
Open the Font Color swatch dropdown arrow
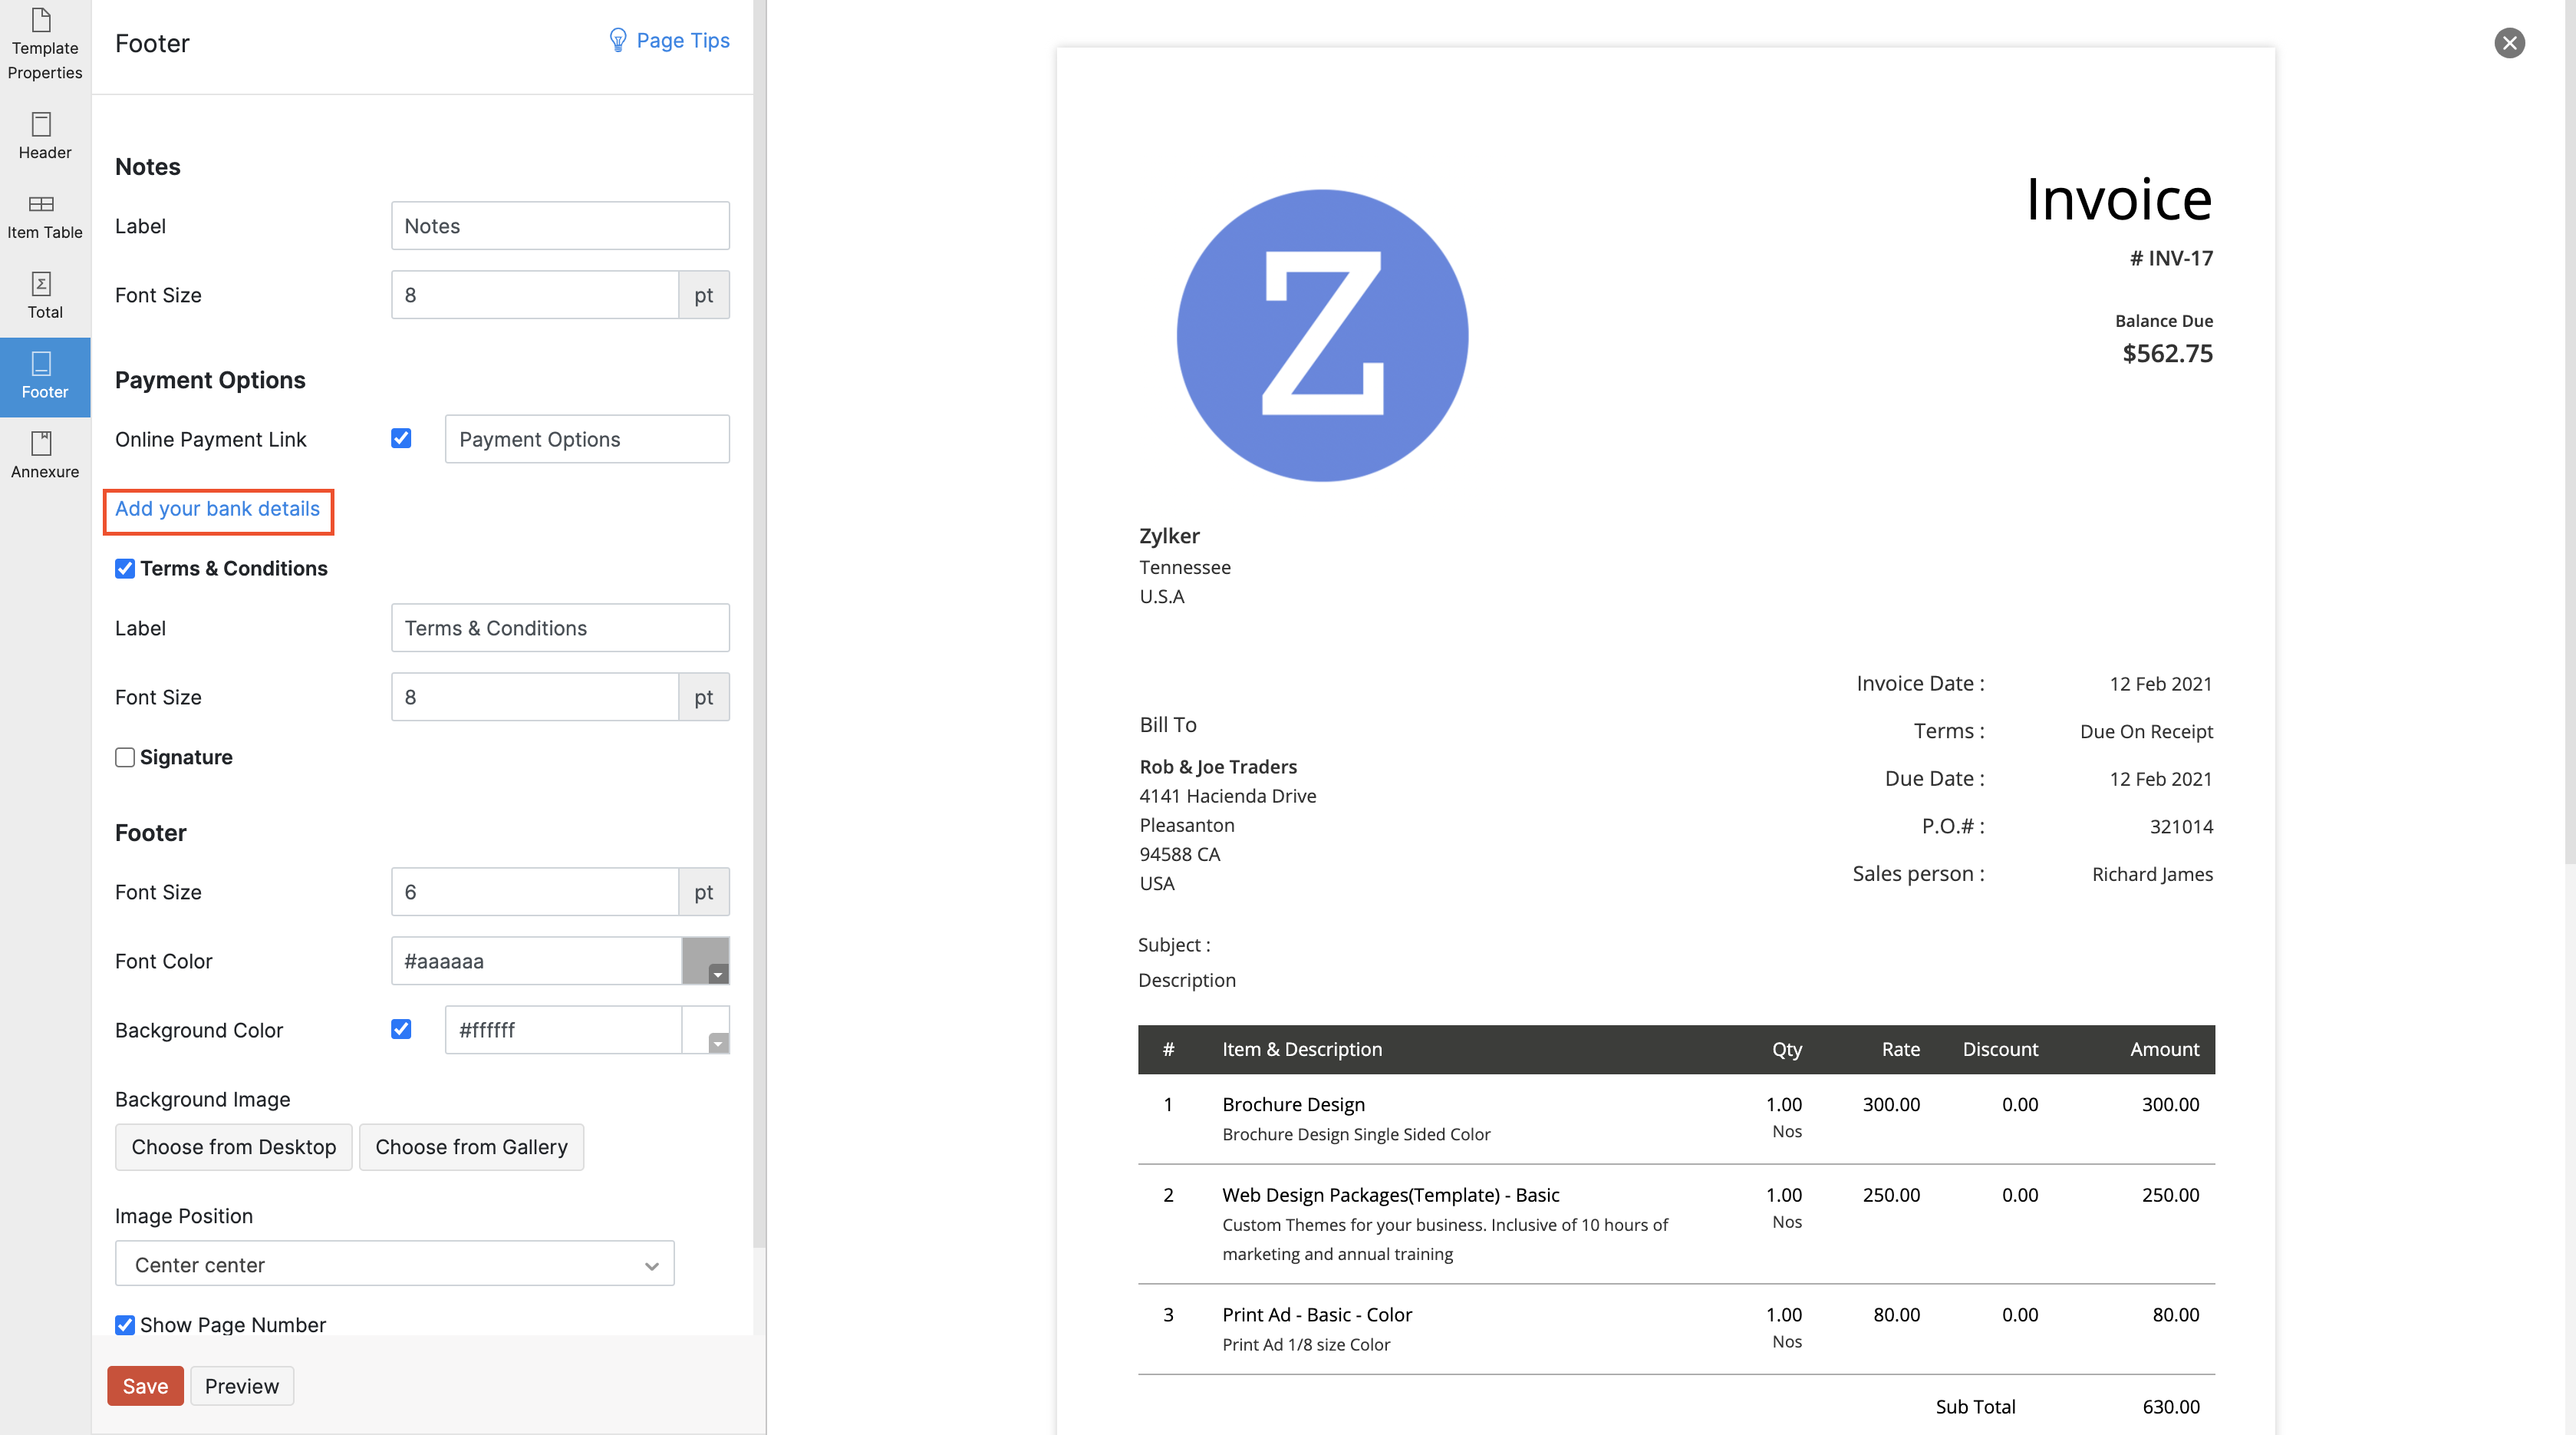click(718, 974)
